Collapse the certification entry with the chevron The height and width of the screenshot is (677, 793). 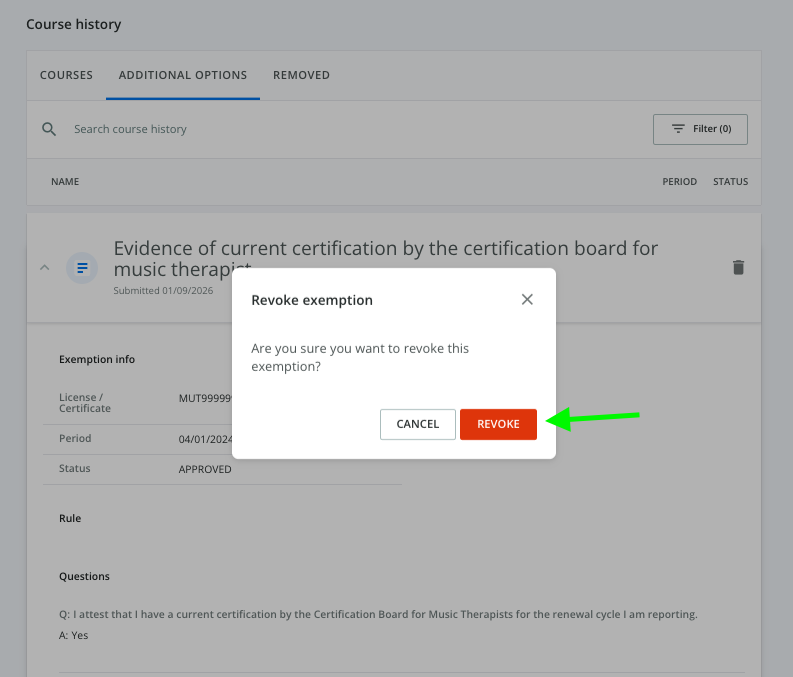(44, 267)
